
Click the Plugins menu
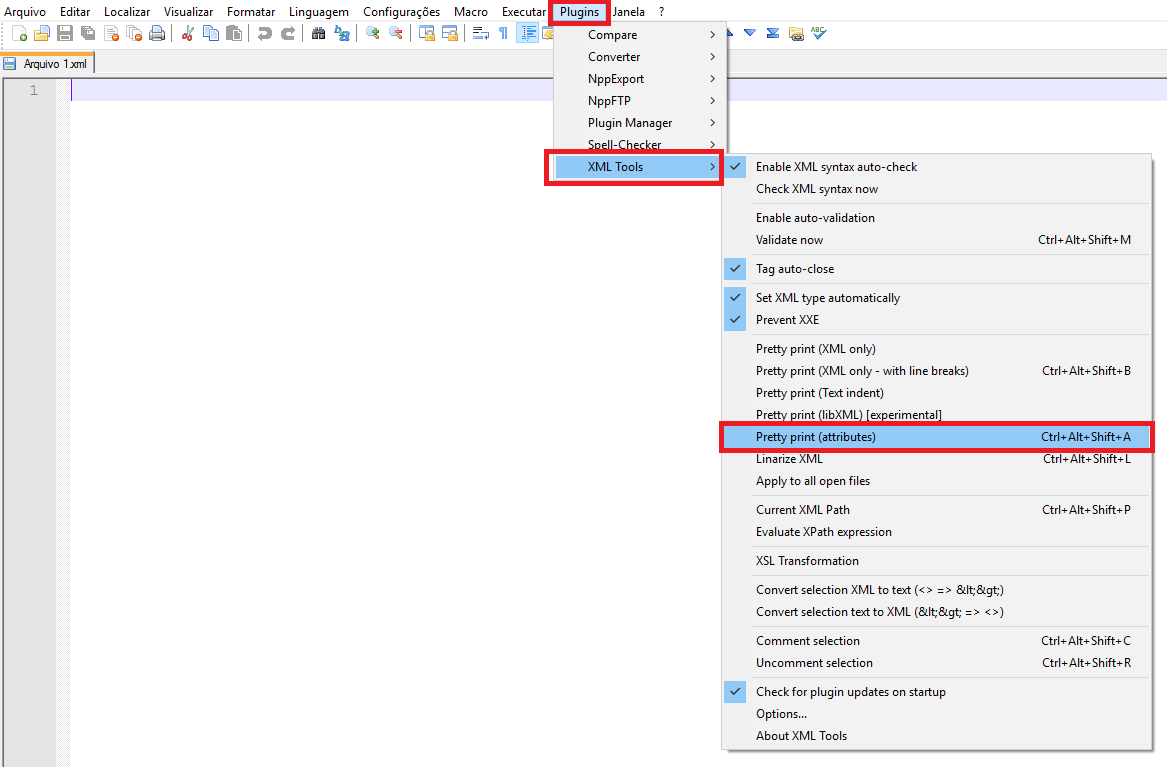(x=580, y=12)
